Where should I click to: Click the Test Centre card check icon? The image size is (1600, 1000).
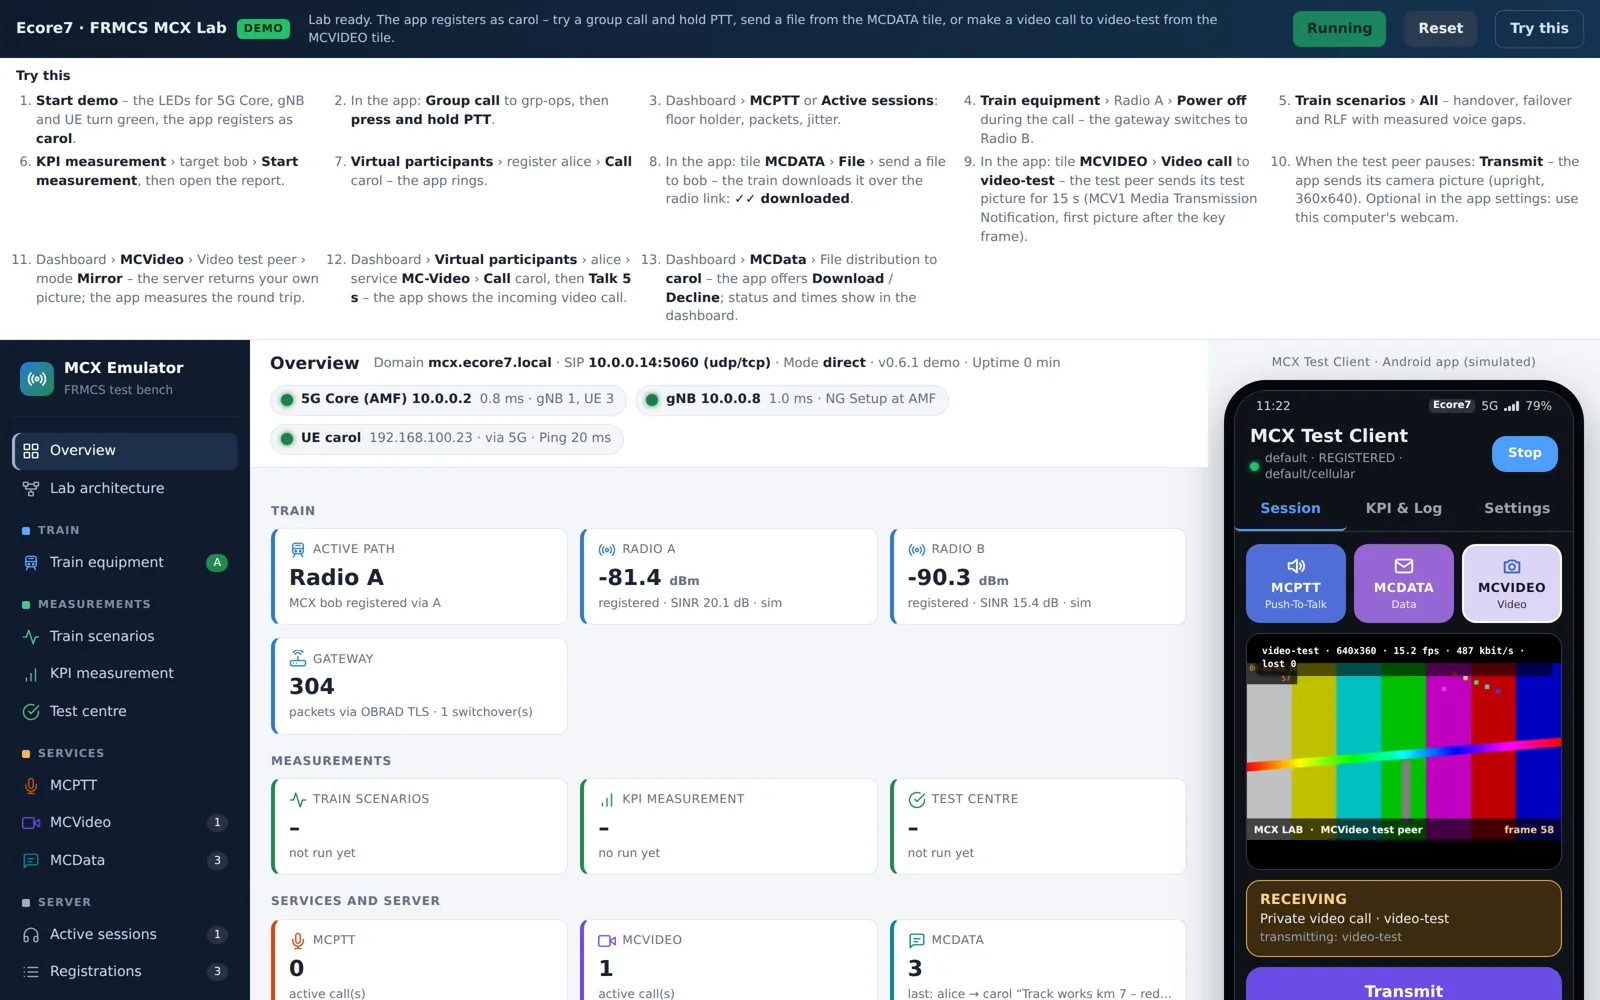pos(917,799)
